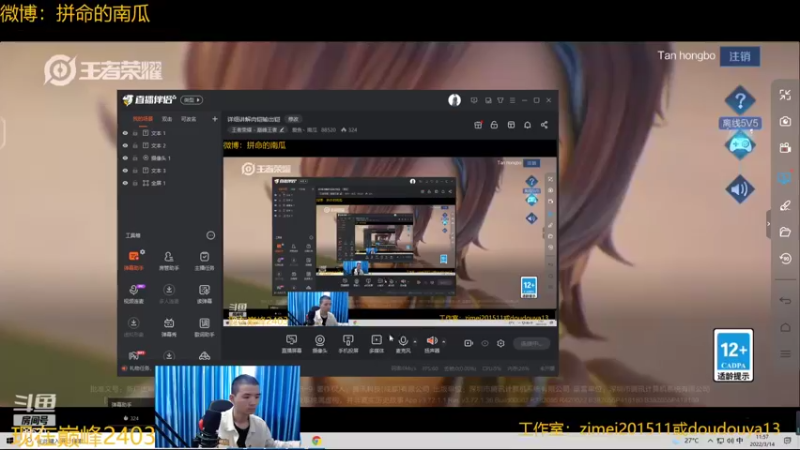Viewport: 800px width, 450px height.
Task: Mute the 麦克风 microphone icon
Action: coord(403,341)
